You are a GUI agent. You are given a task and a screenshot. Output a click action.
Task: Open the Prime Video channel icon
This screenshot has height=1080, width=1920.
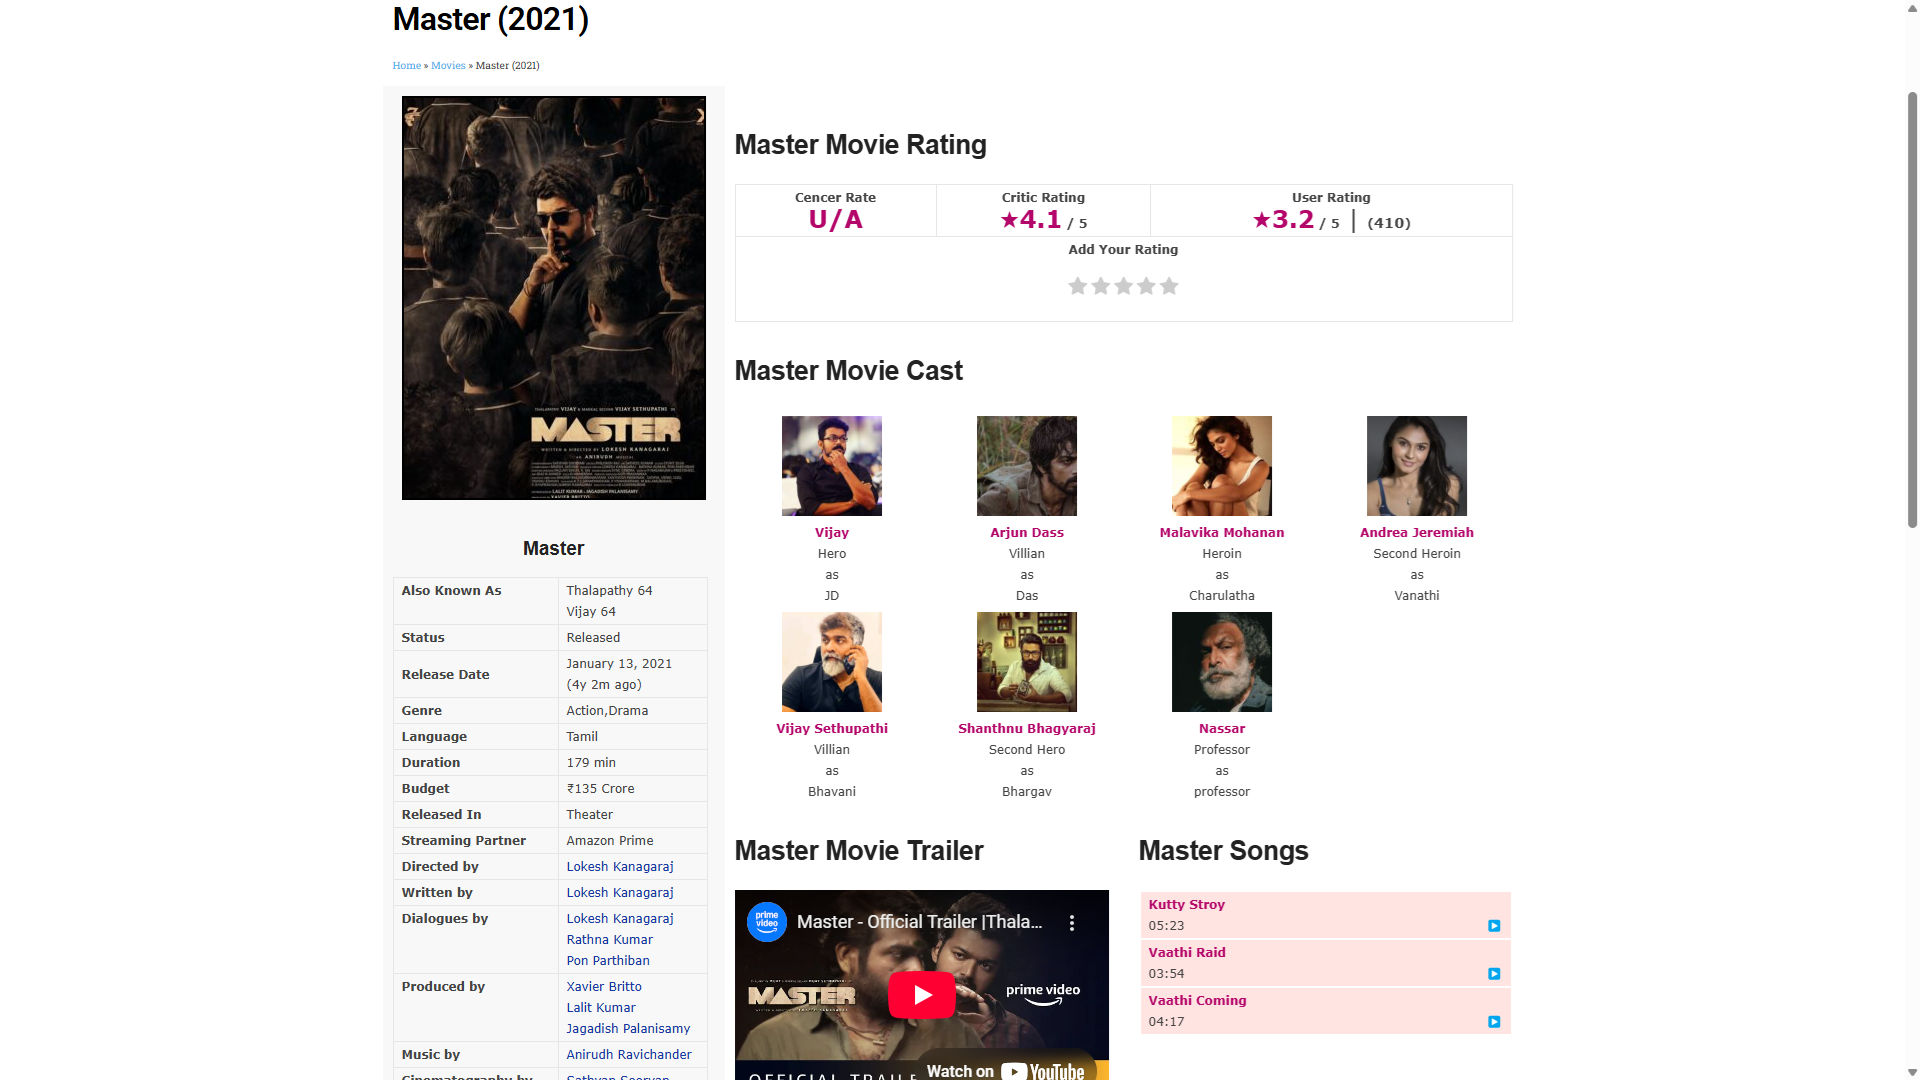767,922
